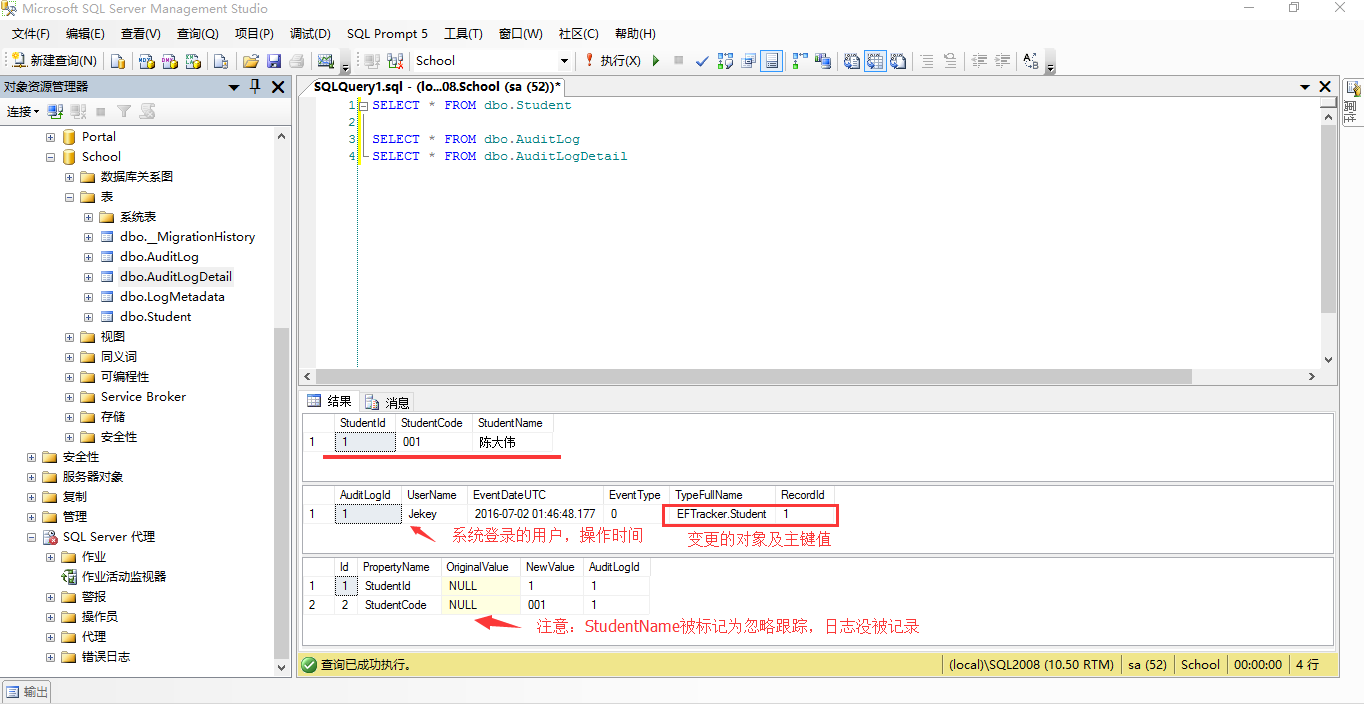Viewport: 1364px width, 704px height.
Task: Click the Increase Indent icon
Action: point(1002,61)
